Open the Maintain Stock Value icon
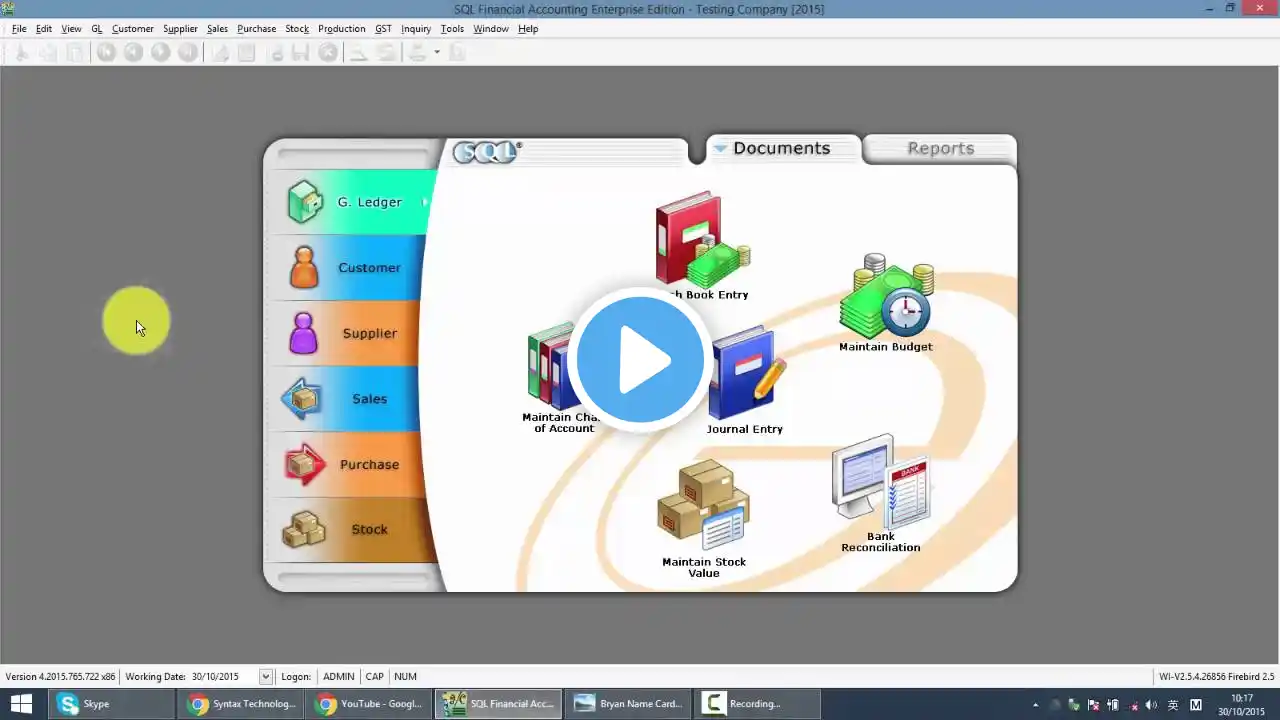Image resolution: width=1280 pixels, height=720 pixels. (x=704, y=518)
